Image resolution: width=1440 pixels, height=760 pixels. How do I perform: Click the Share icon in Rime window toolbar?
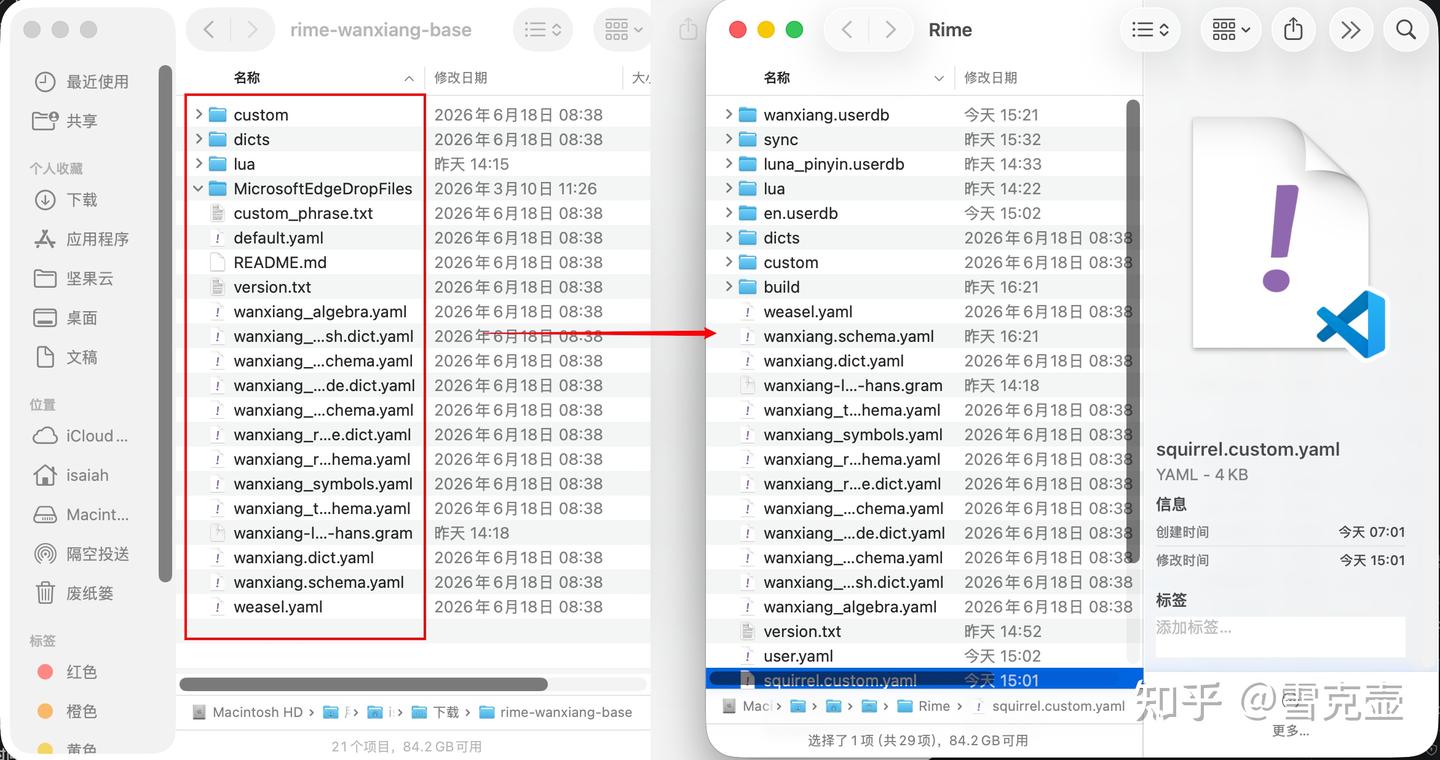1293,30
